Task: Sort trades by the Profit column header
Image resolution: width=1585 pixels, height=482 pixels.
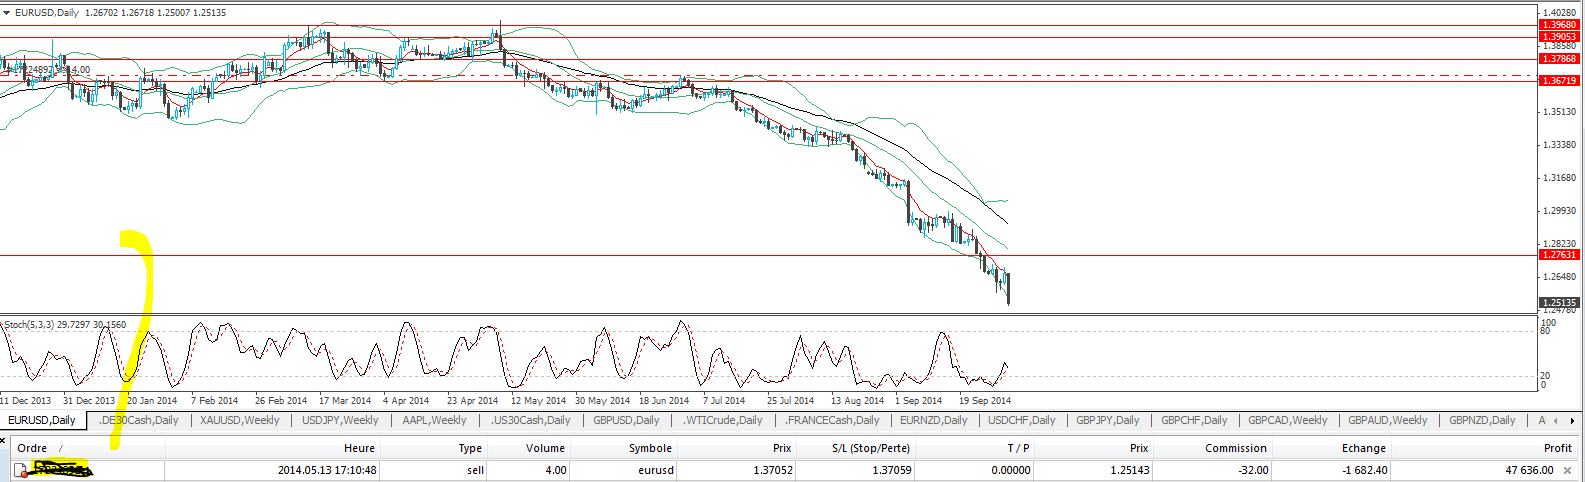Action: pos(1557,448)
